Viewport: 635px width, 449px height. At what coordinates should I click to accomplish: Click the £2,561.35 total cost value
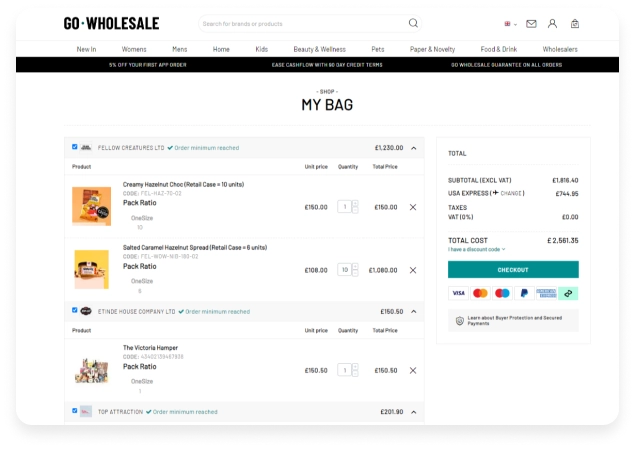click(x=563, y=240)
